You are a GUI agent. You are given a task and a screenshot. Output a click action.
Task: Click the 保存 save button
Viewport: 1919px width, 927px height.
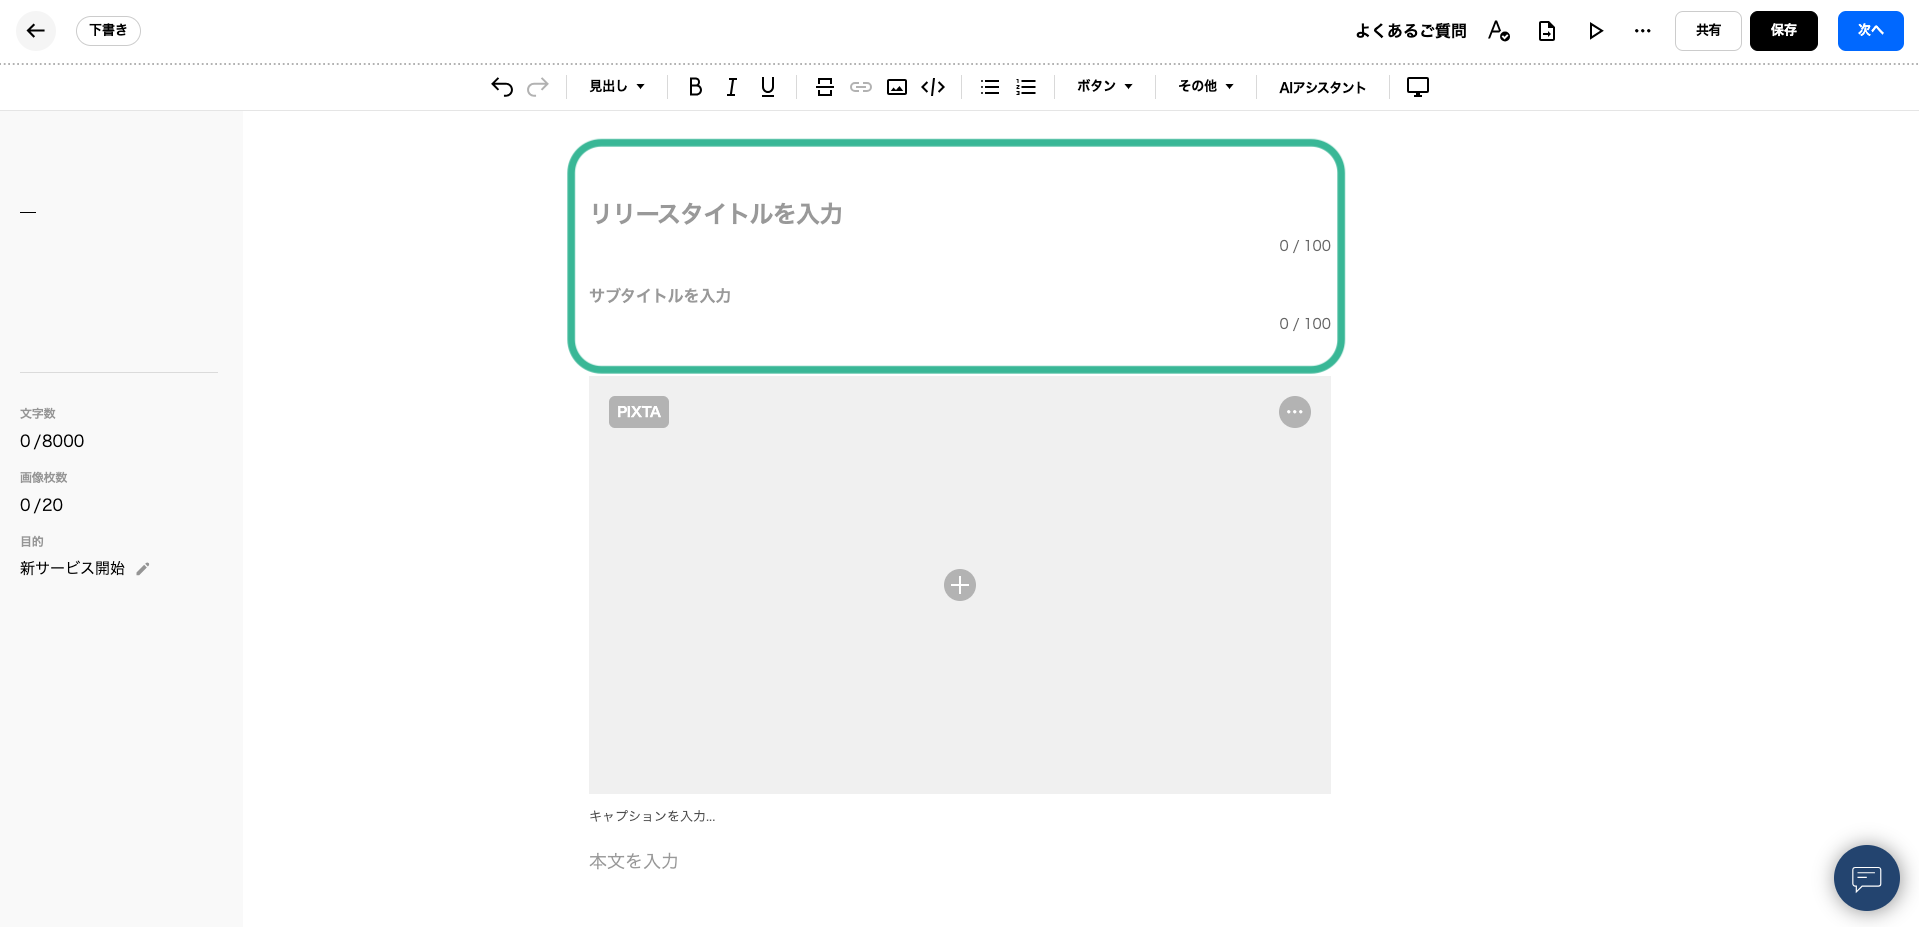click(1784, 31)
